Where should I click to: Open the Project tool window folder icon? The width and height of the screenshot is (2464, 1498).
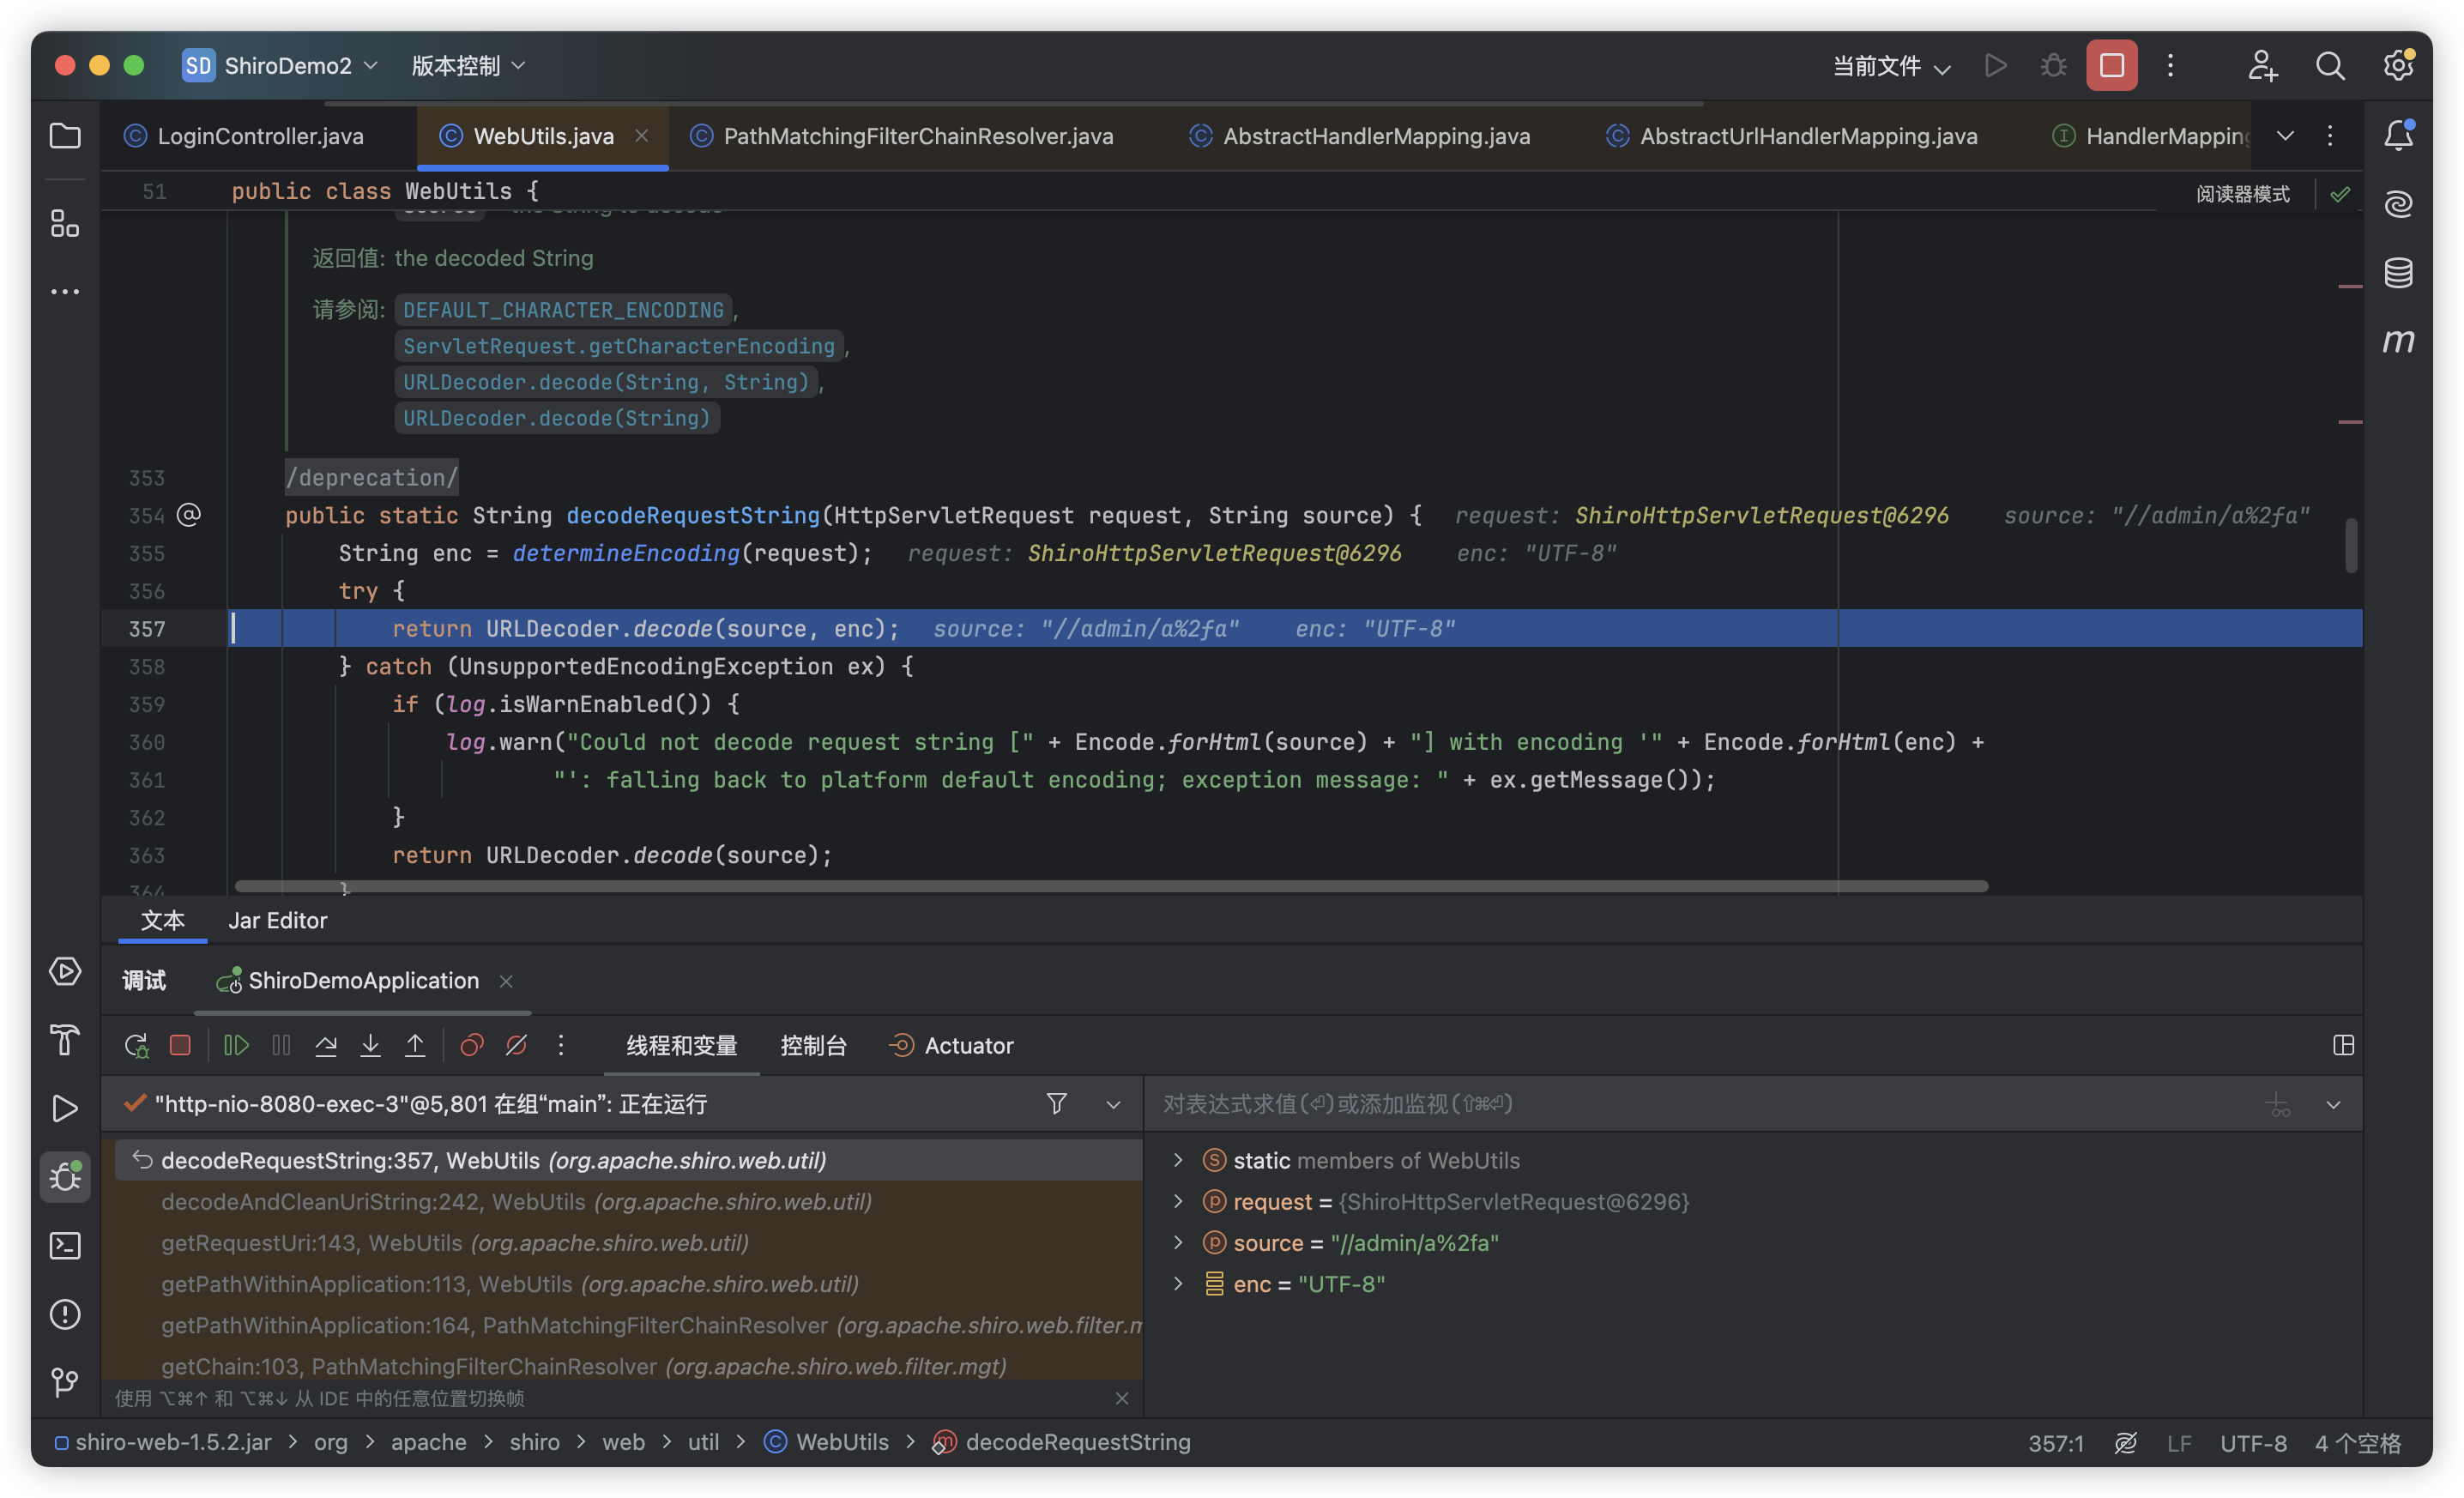[x=65, y=135]
